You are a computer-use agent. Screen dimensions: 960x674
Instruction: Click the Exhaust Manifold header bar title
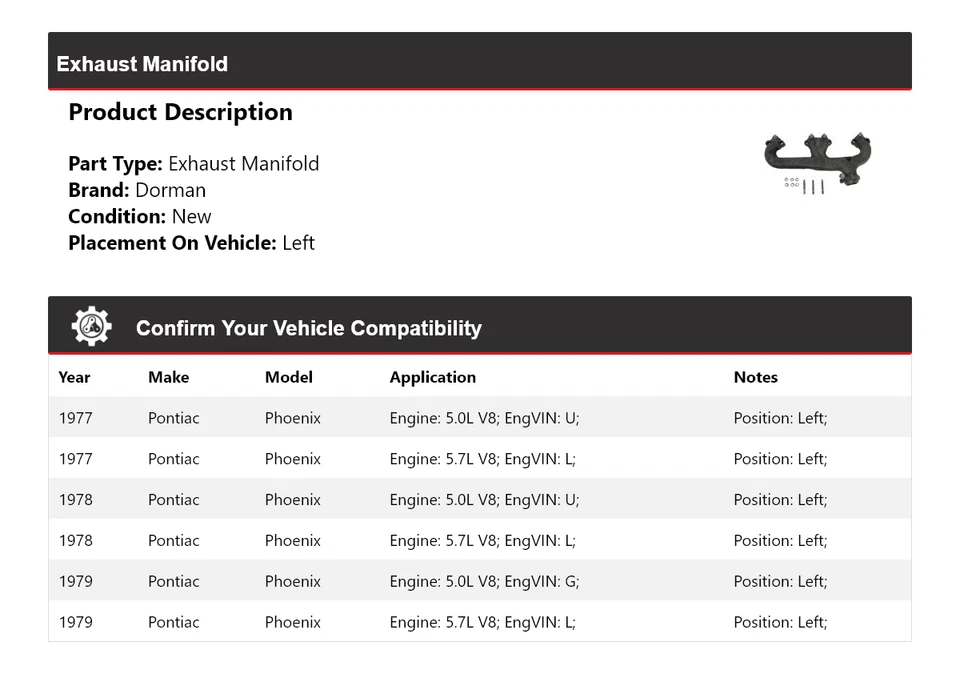click(x=142, y=64)
